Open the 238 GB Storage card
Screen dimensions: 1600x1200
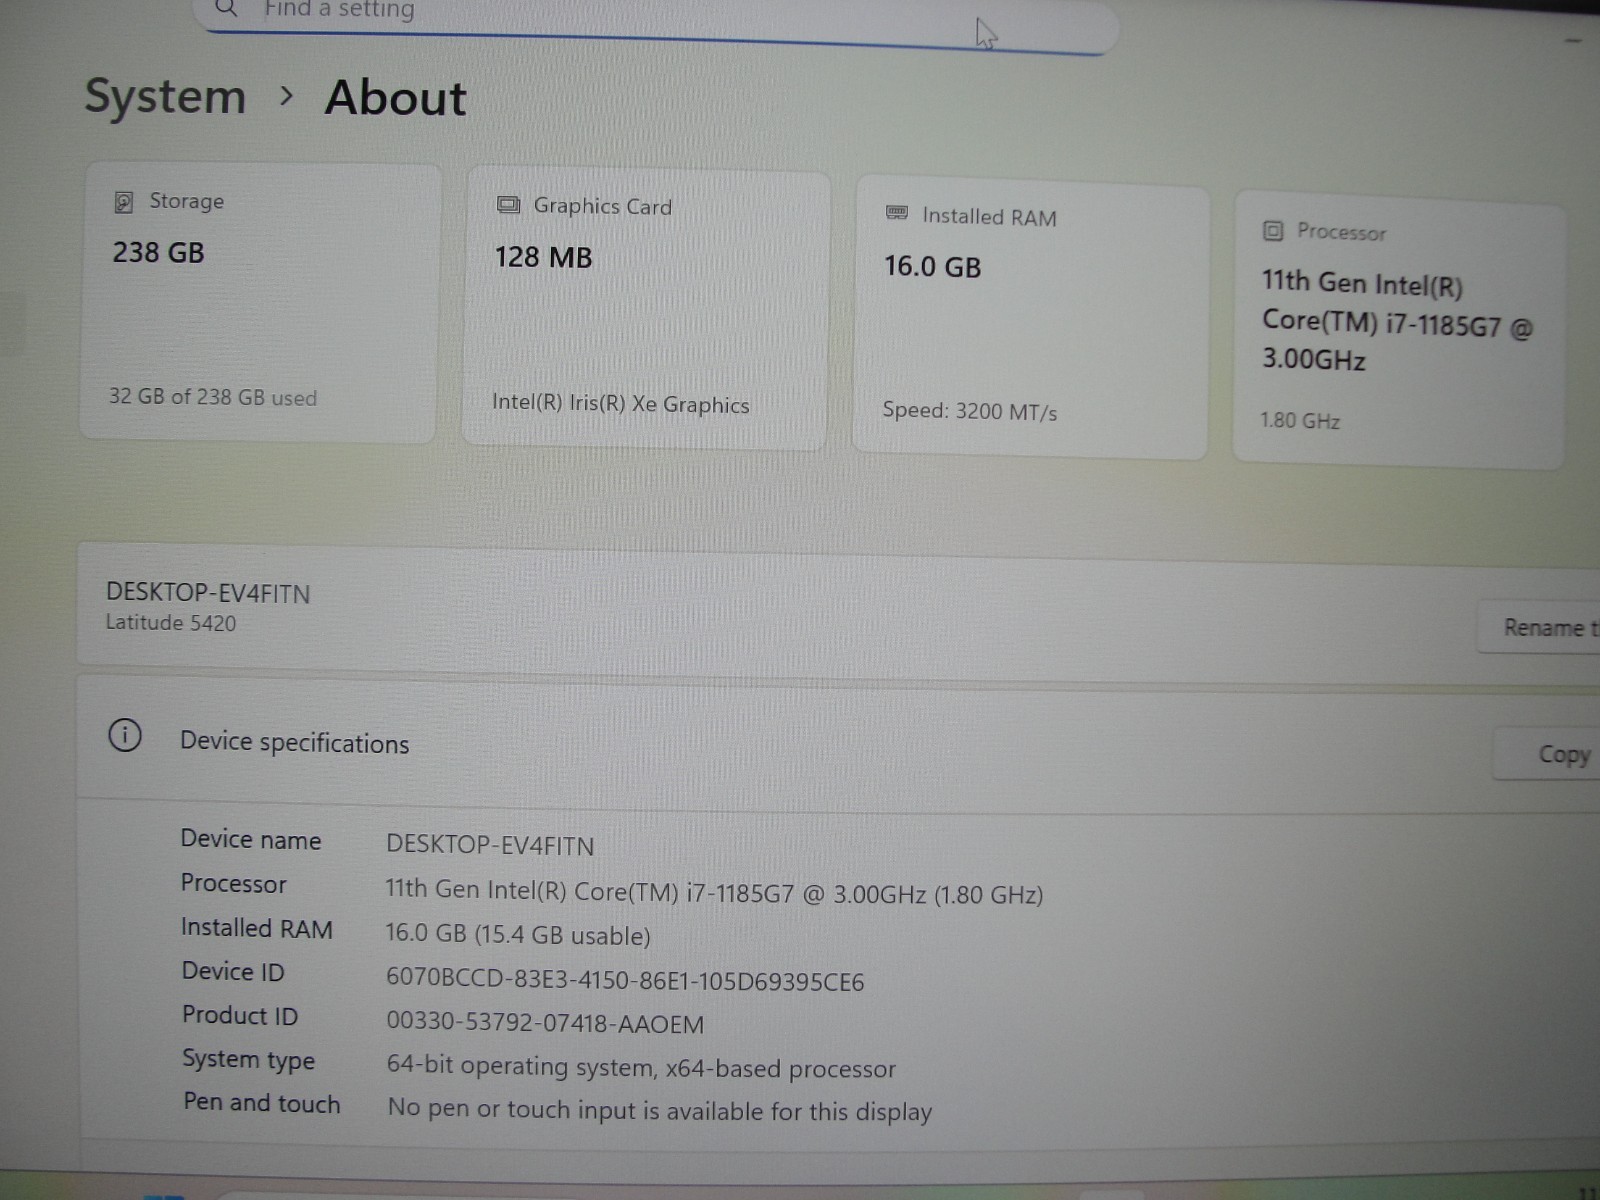[259, 302]
